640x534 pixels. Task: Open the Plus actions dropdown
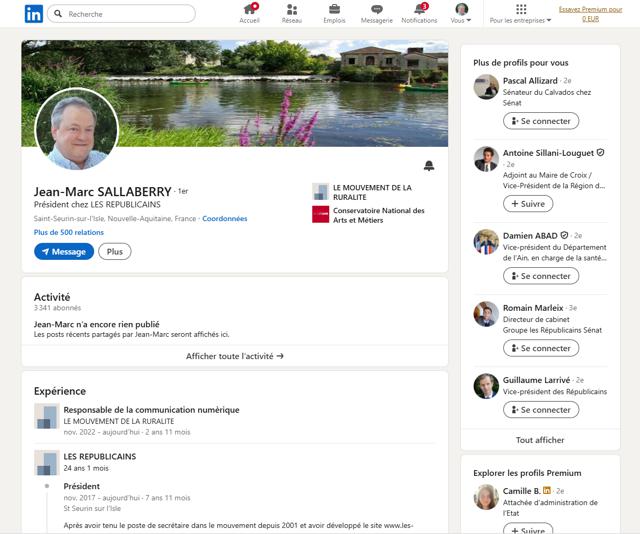tap(115, 252)
